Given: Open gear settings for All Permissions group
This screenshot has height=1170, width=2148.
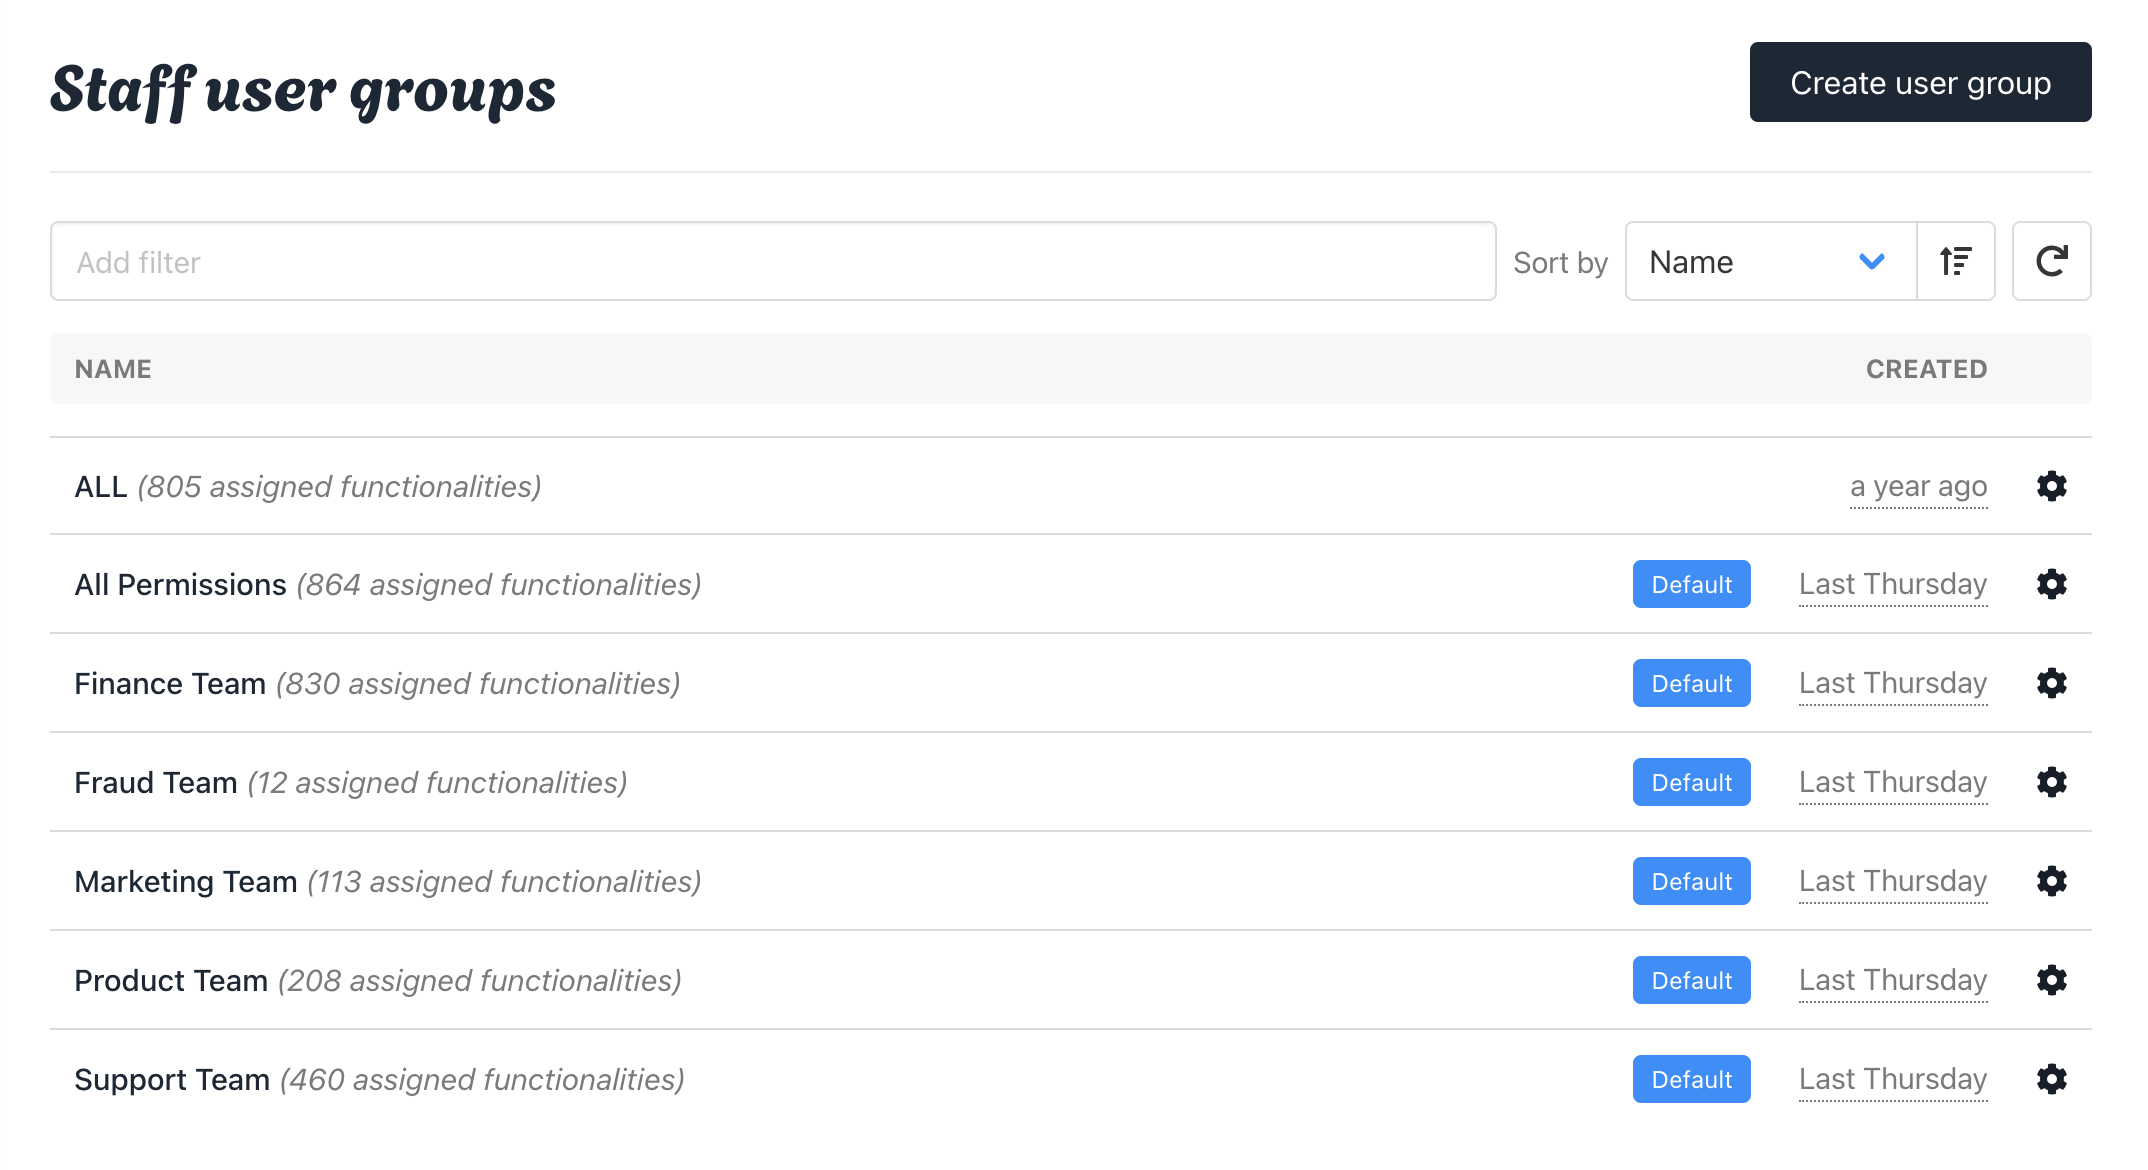Looking at the screenshot, I should pos(2051,584).
